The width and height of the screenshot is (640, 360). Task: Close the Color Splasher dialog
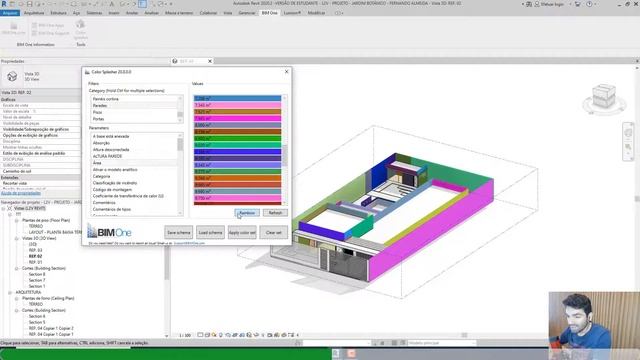287,72
